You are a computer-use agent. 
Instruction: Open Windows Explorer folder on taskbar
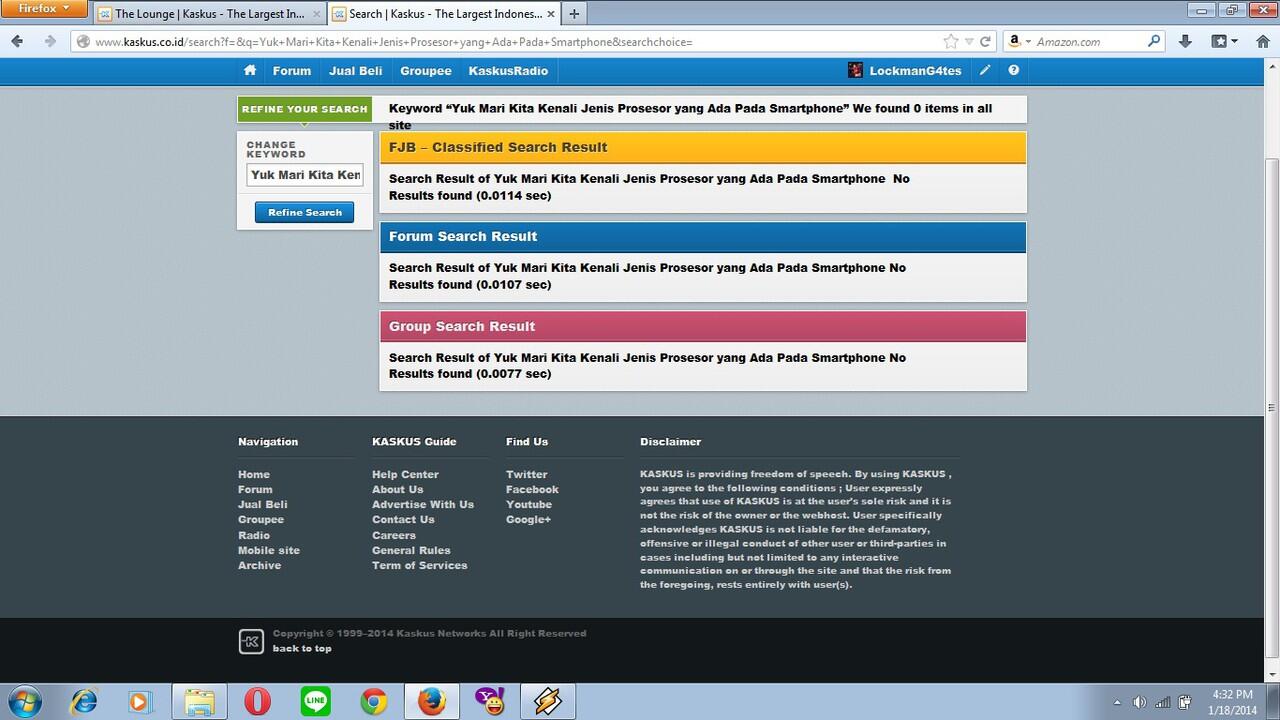pos(200,701)
